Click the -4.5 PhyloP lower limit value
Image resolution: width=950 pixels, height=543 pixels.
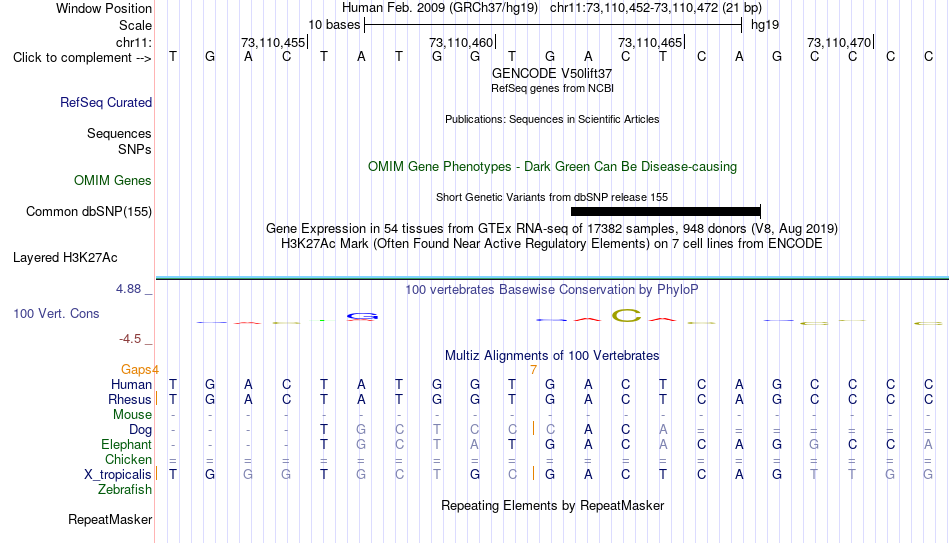pos(130,339)
